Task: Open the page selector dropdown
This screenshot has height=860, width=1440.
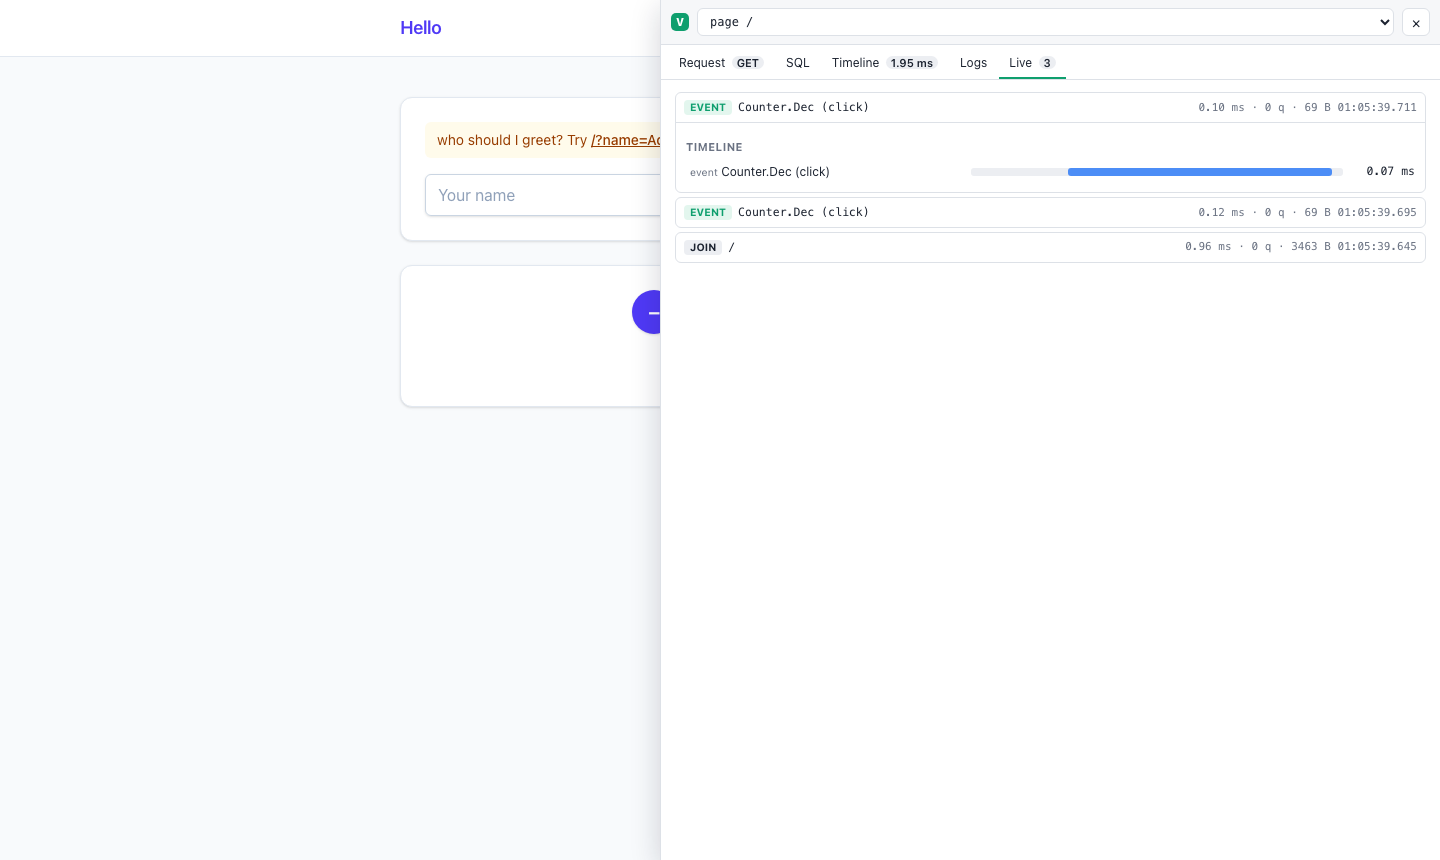Action: pos(1045,22)
